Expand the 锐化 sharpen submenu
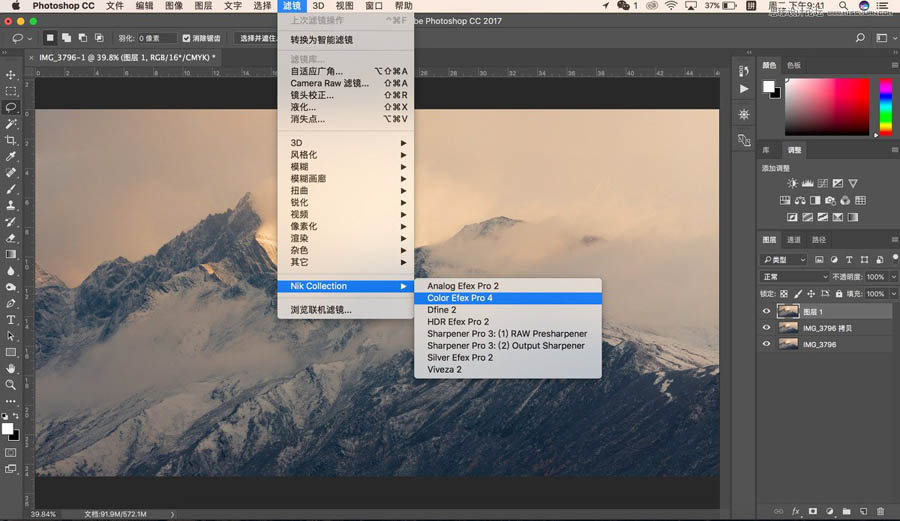 [345, 203]
